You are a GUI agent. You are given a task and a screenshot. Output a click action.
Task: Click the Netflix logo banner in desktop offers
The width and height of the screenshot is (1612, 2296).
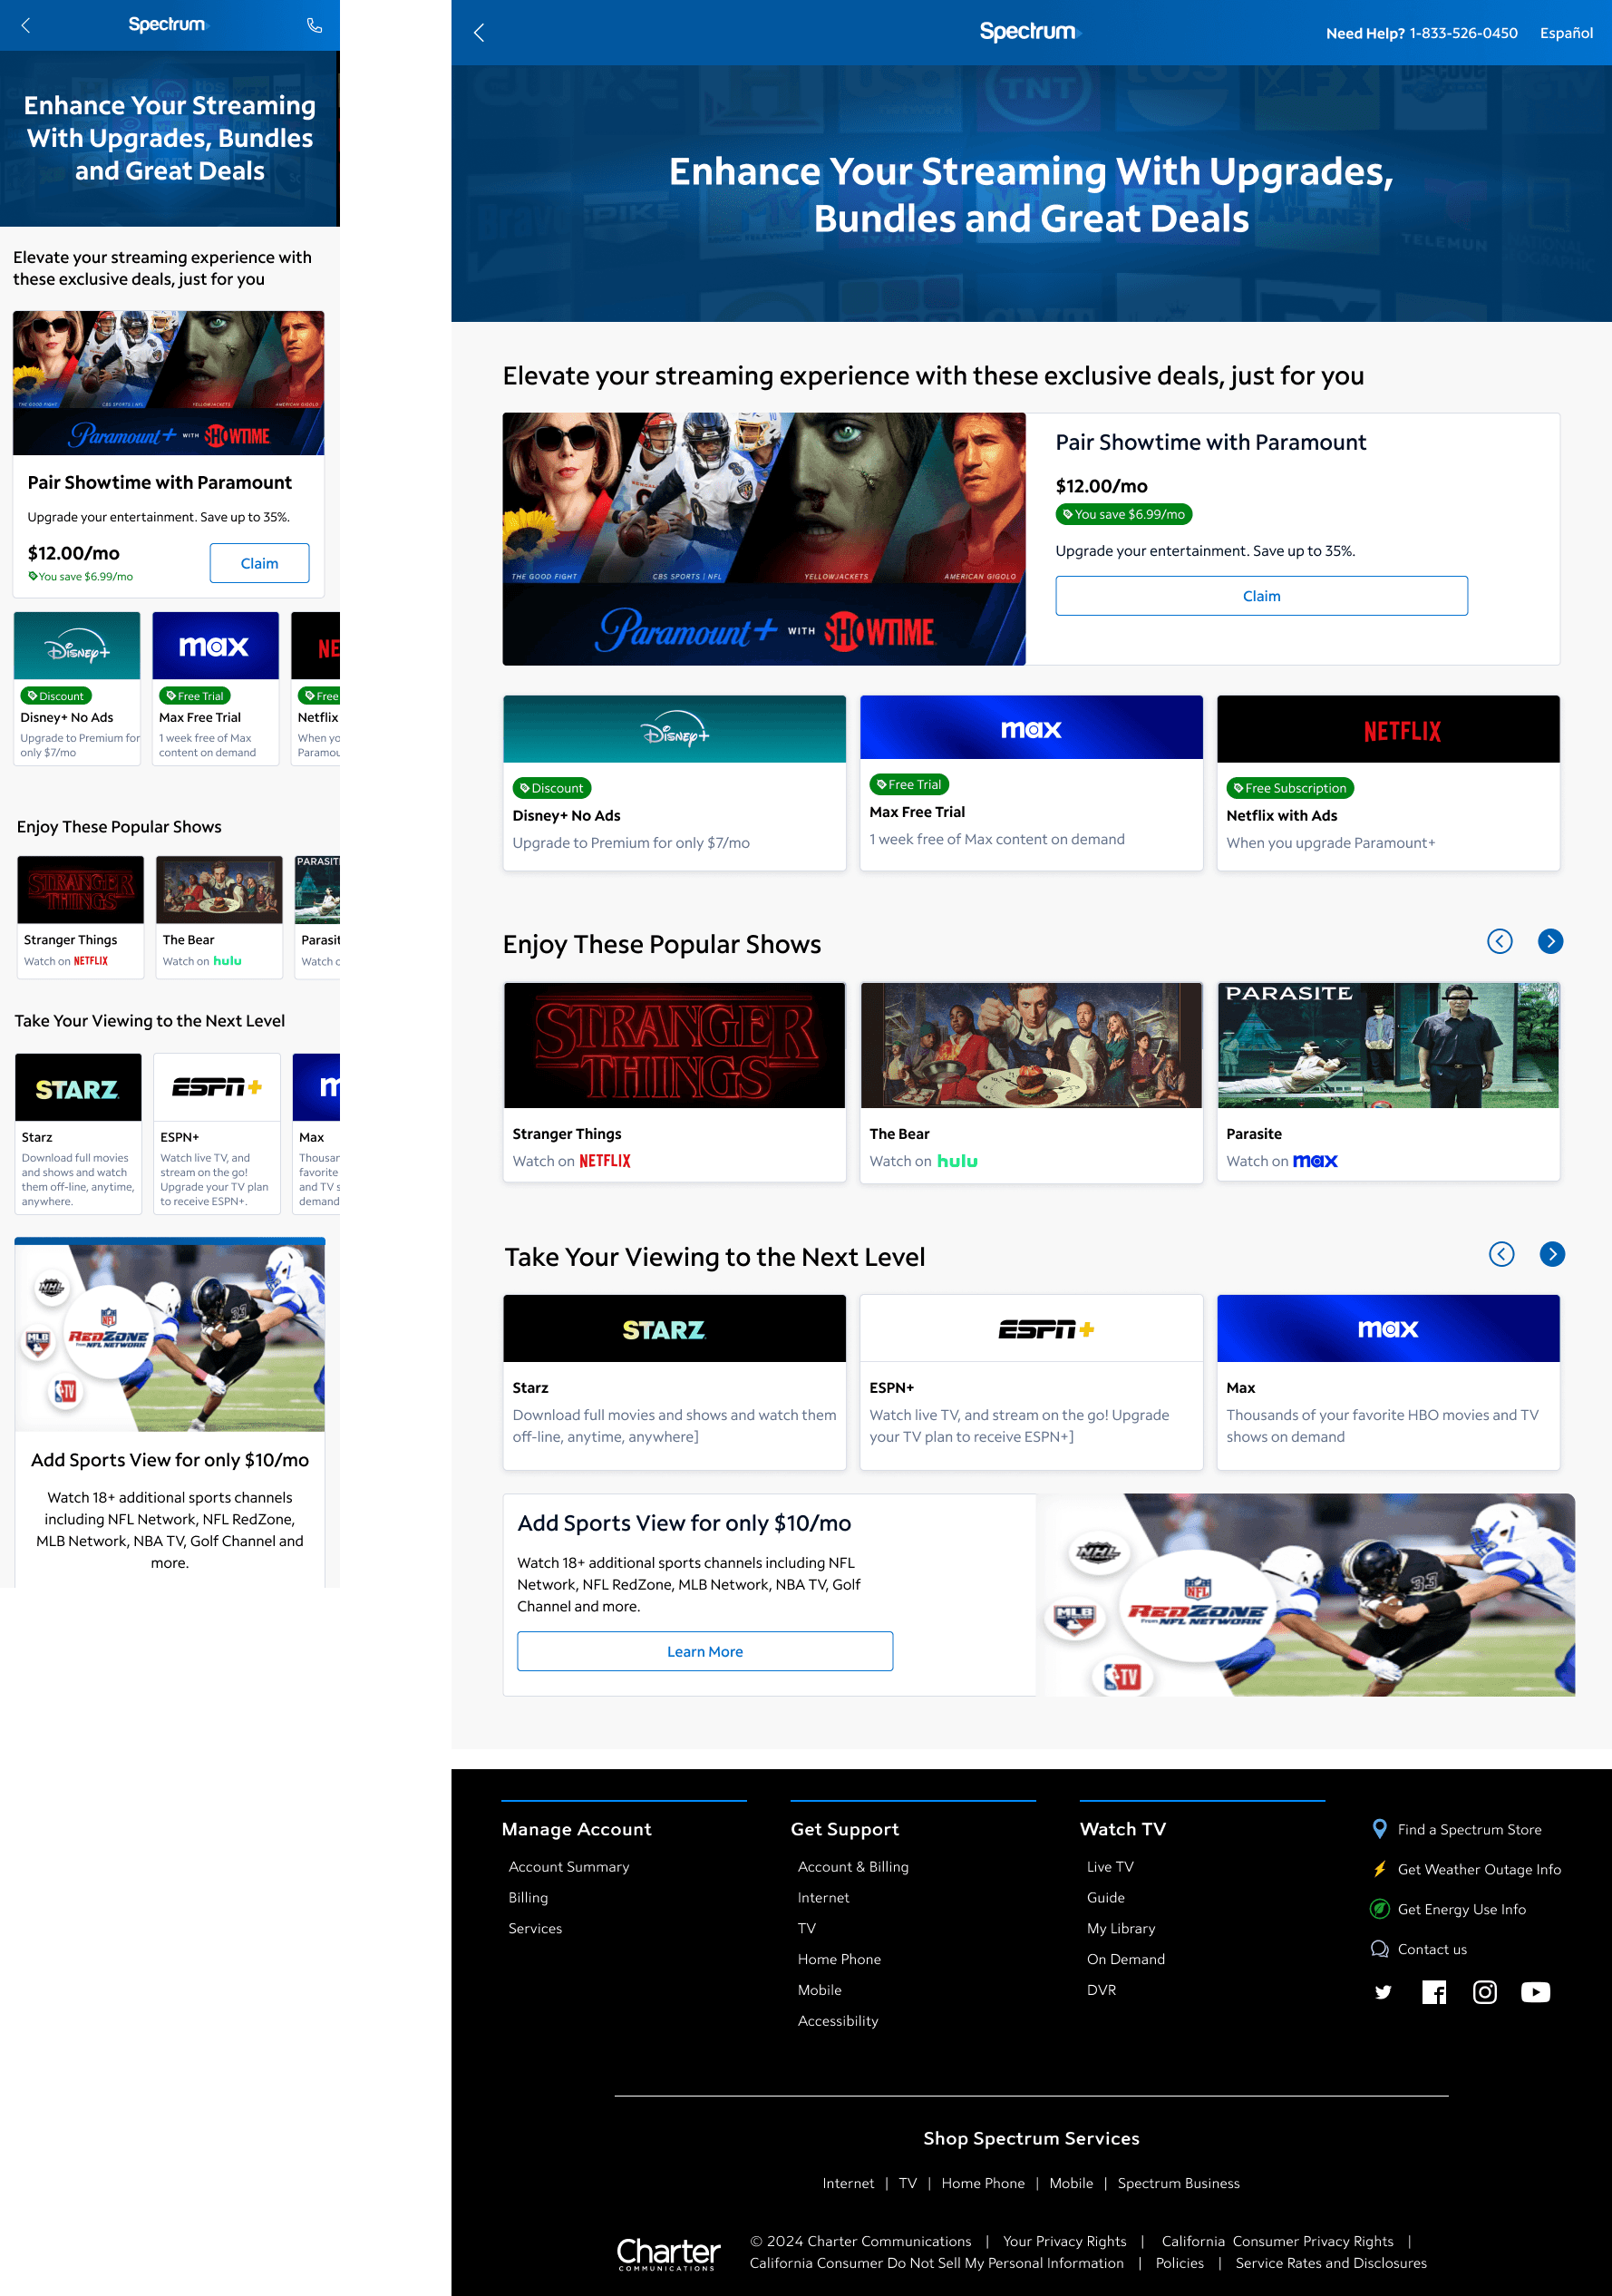[1388, 730]
